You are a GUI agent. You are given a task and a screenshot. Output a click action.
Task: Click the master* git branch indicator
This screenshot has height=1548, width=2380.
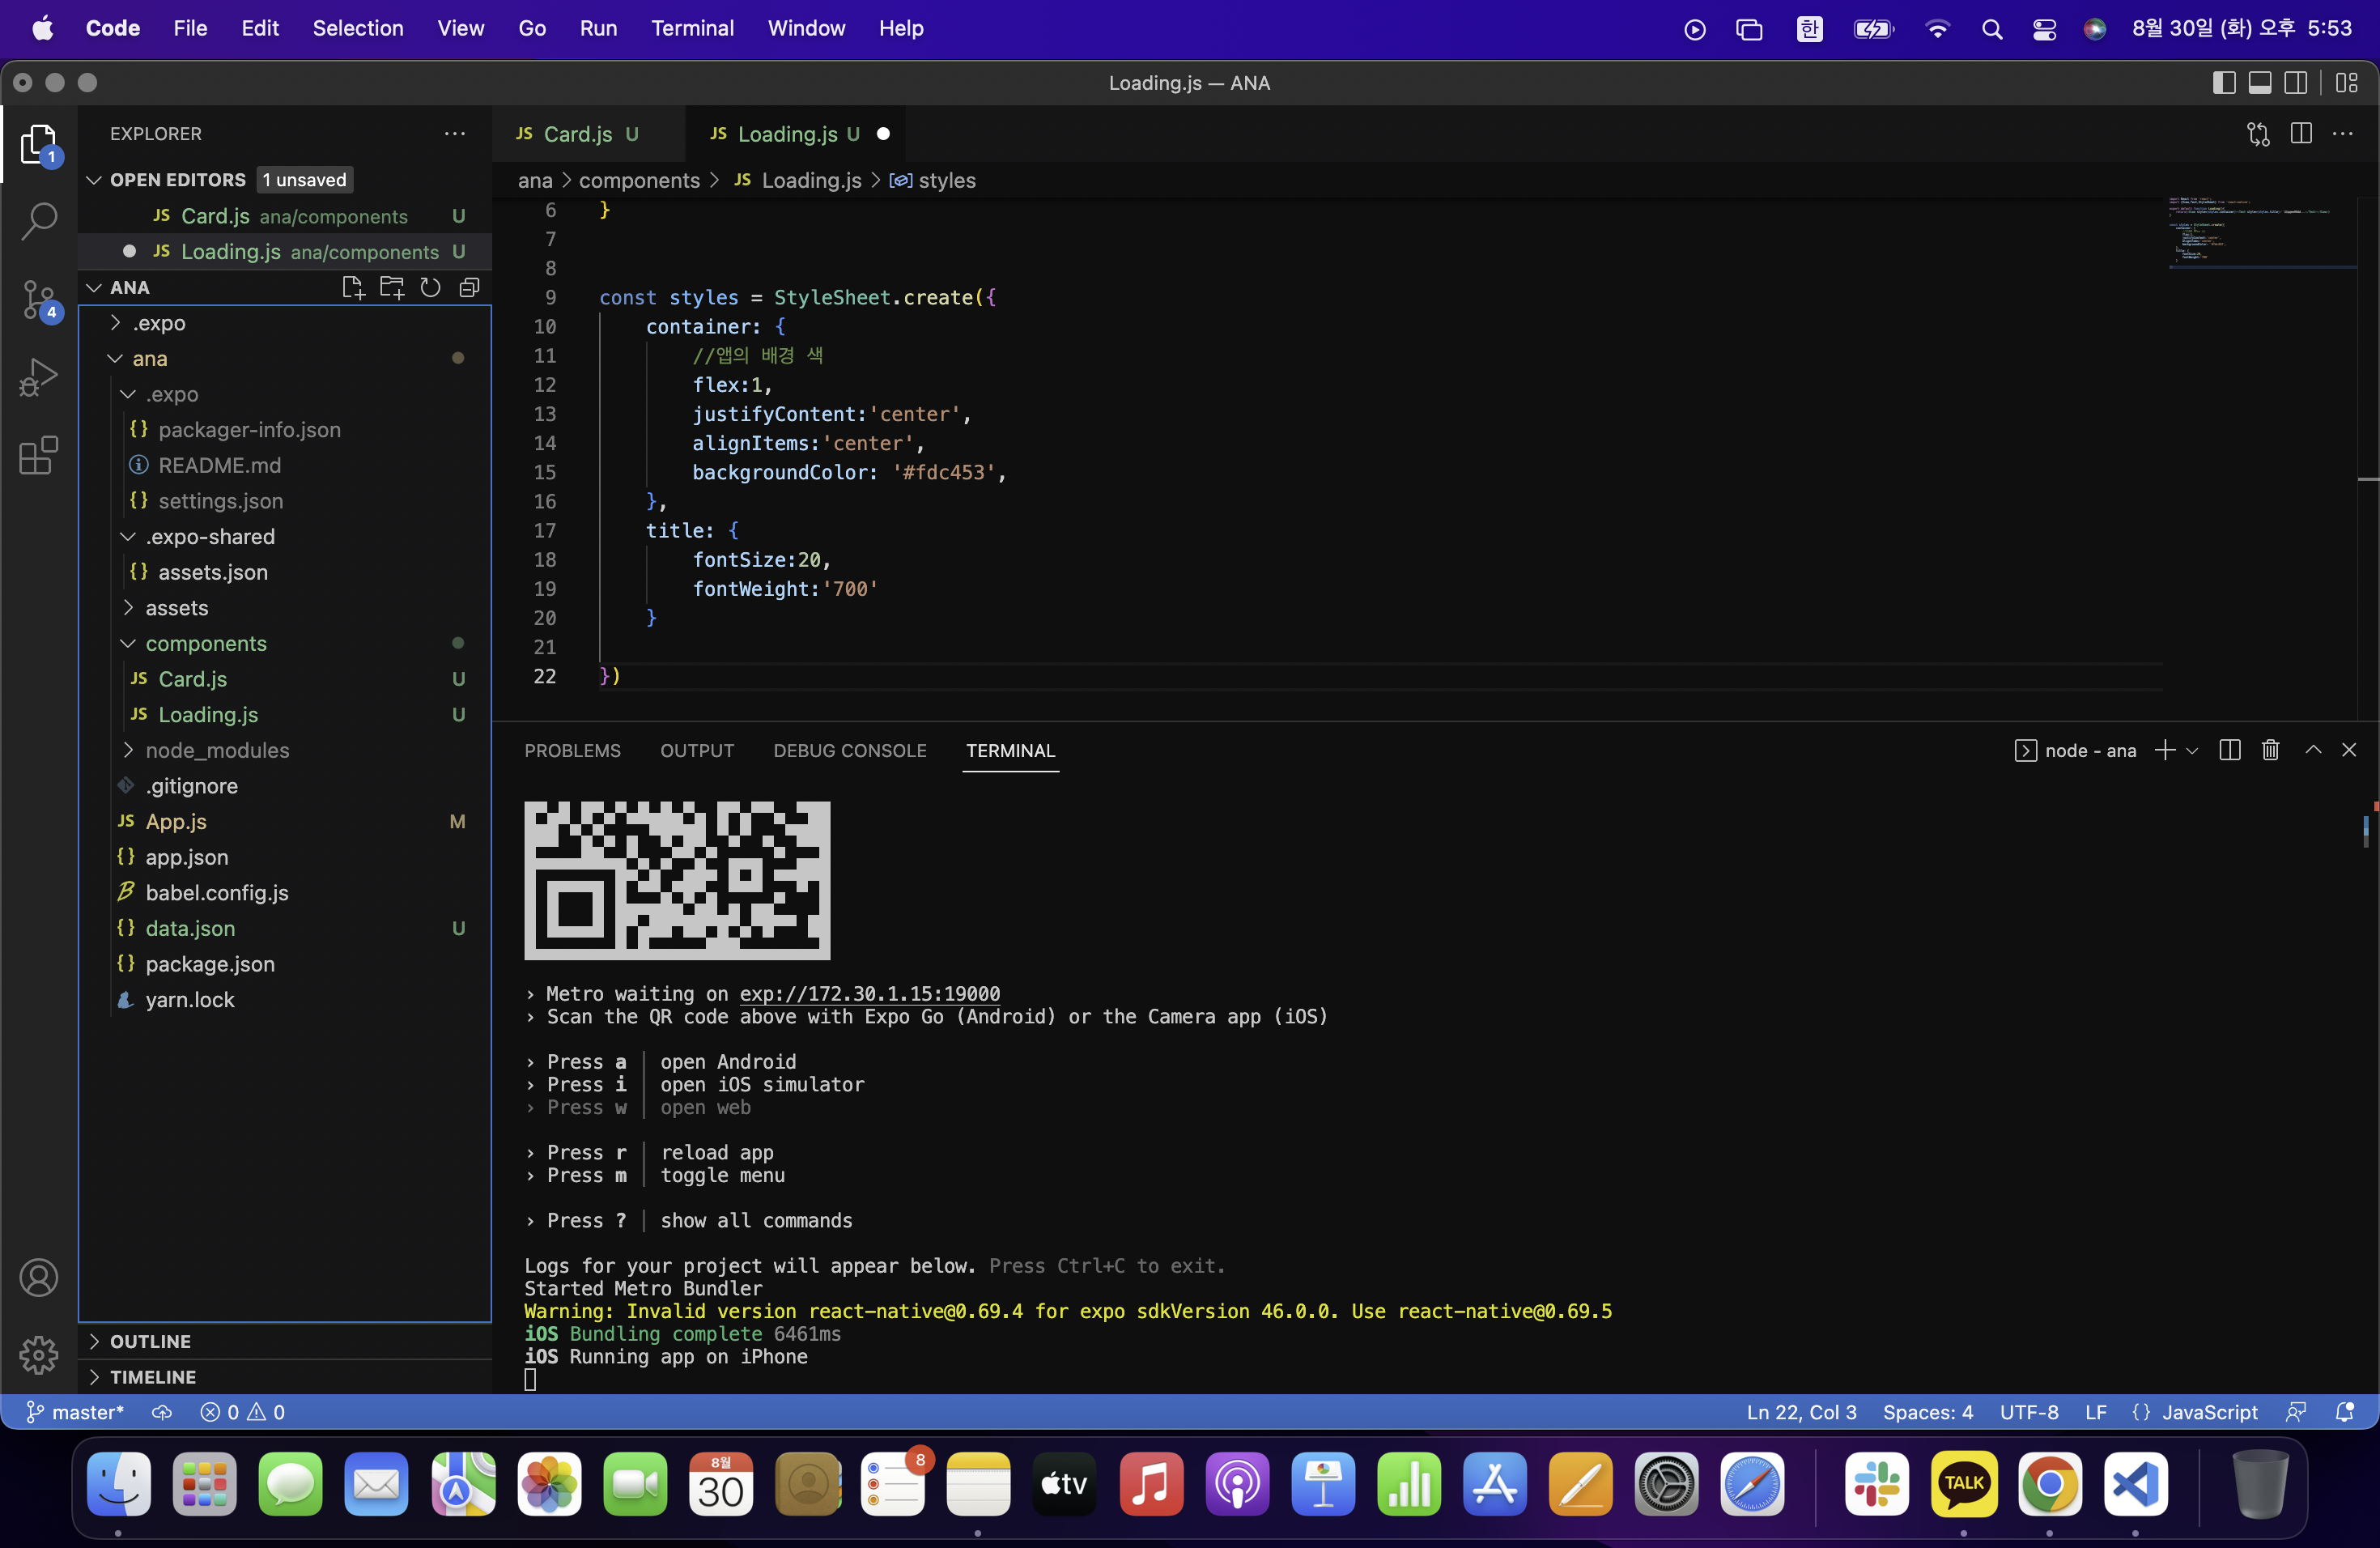click(x=75, y=1412)
